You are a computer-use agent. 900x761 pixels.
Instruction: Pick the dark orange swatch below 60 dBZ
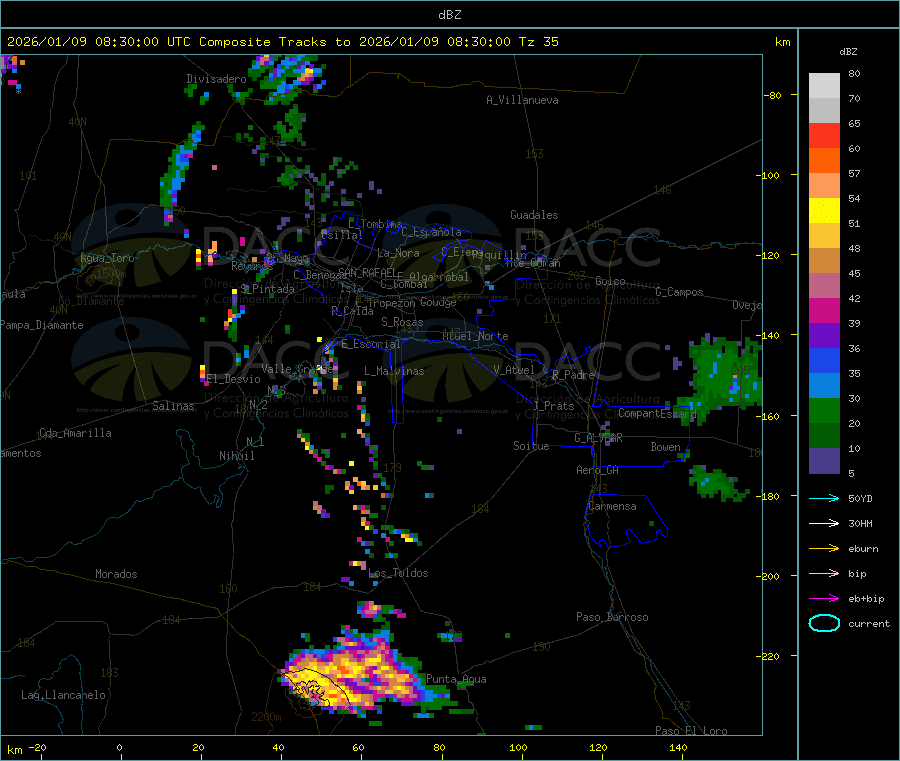click(824, 161)
